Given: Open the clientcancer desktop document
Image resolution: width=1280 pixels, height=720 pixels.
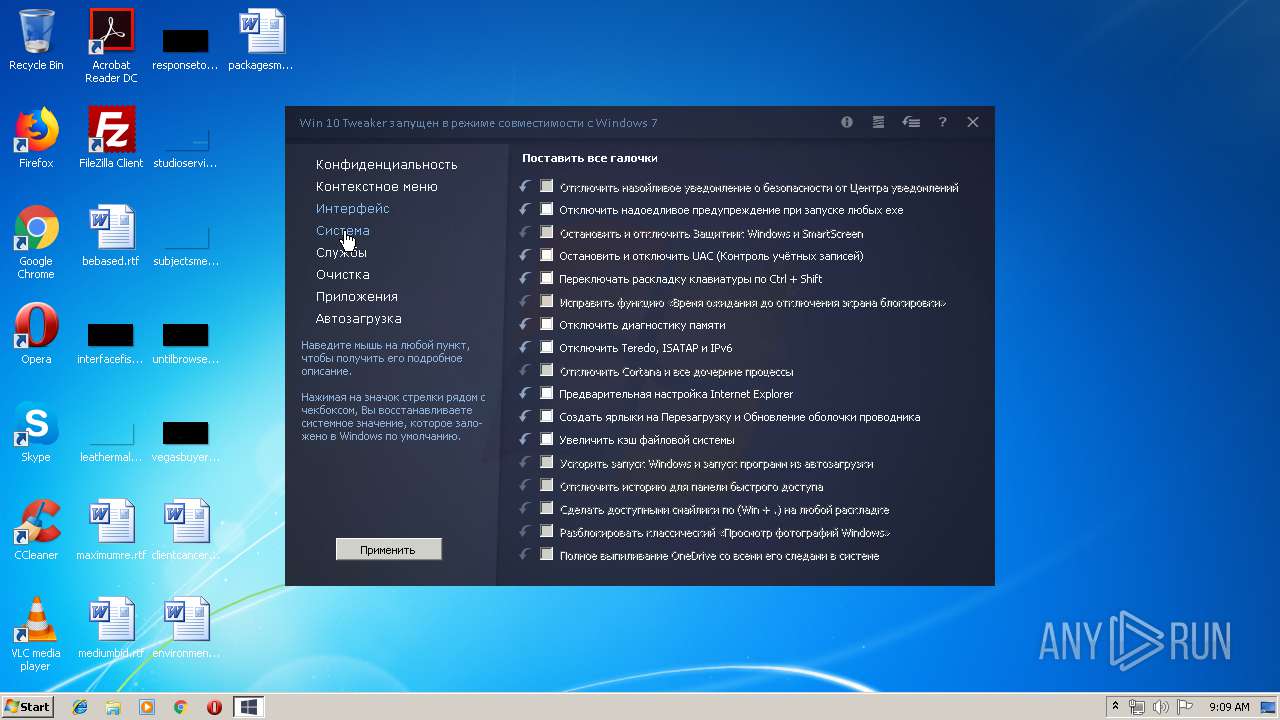Looking at the screenshot, I should (186, 530).
